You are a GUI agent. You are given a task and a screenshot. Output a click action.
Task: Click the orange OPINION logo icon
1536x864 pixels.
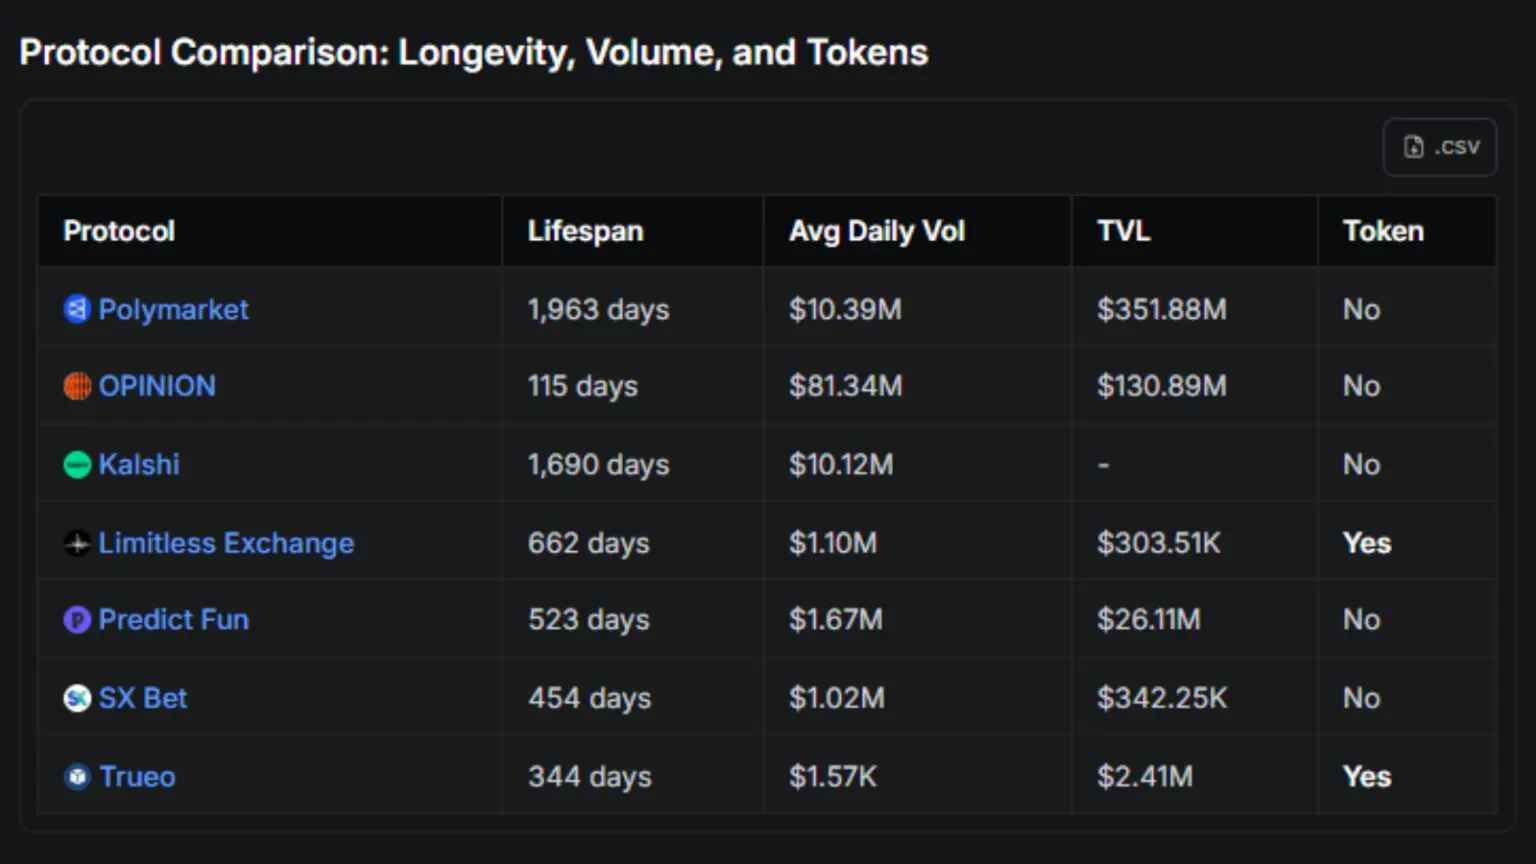coord(77,386)
